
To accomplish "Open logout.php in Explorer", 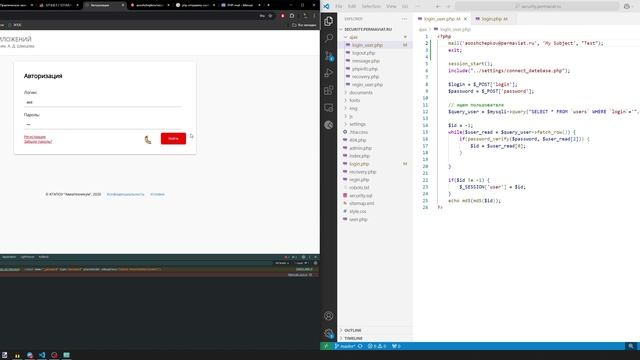I will coord(363,53).
